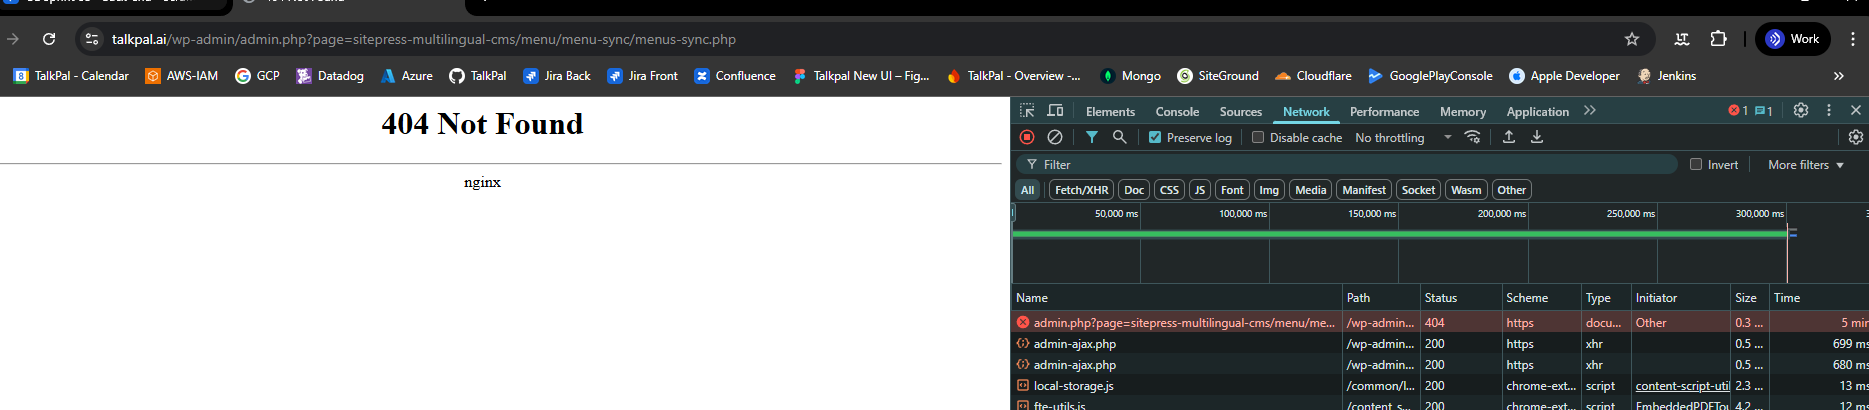
Task: Reload the page with the refresh icon
Action: 49,39
